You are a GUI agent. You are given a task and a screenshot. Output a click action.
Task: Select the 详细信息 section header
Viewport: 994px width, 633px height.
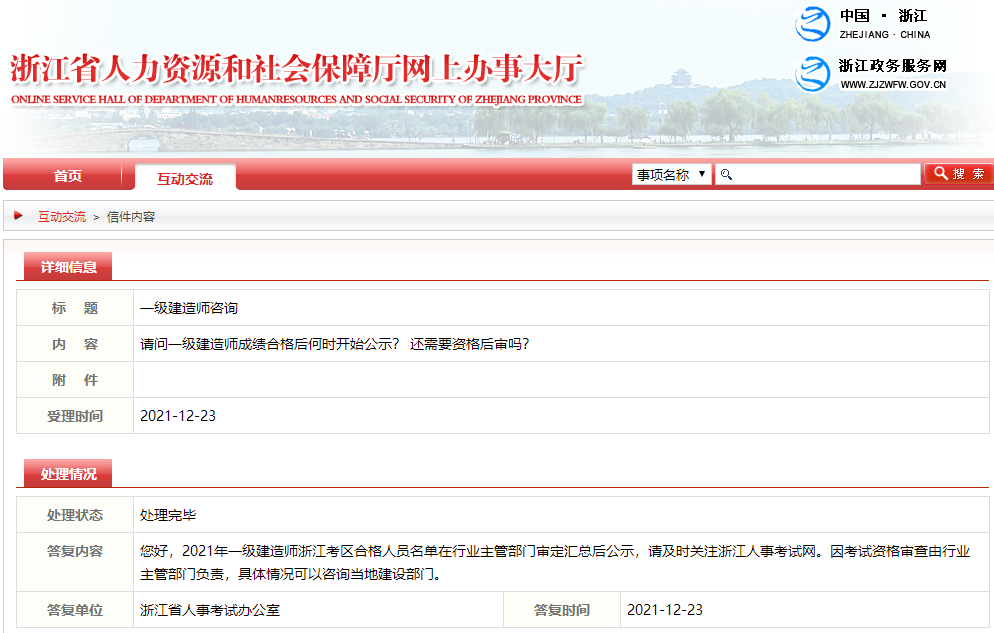[x=68, y=267]
